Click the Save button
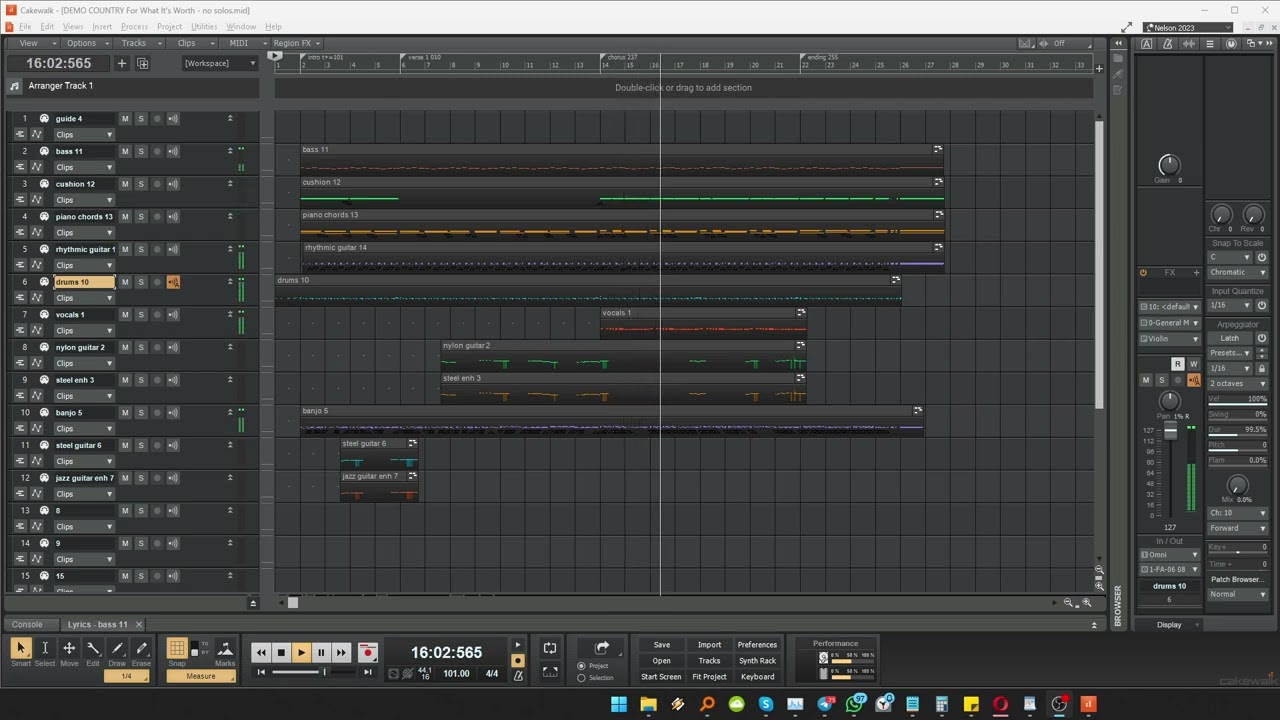This screenshot has width=1280, height=720. (662, 645)
